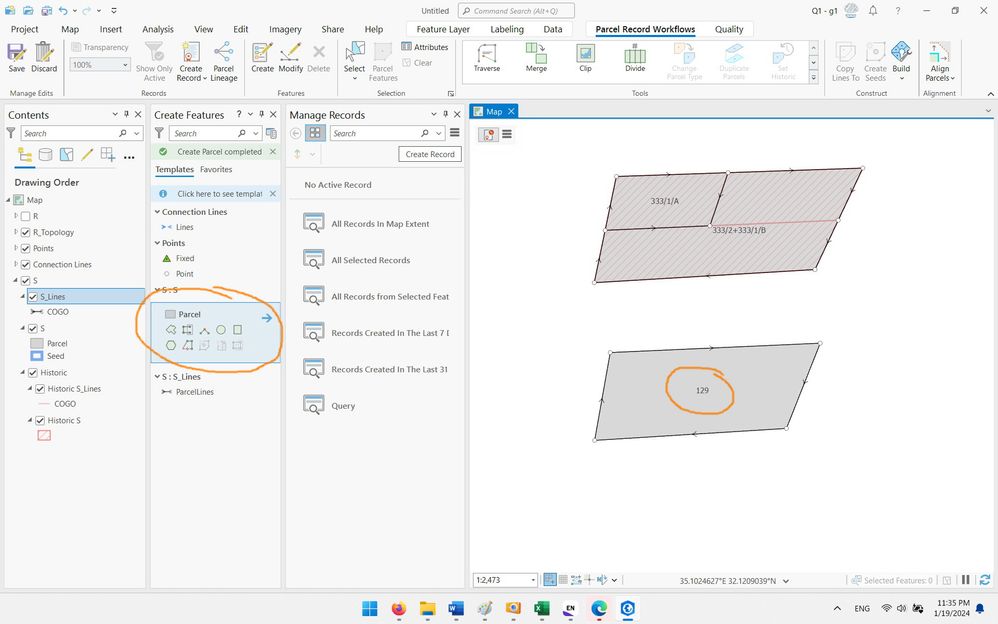Switch Contents to List By Selection
The image size is (998, 624).
[x=66, y=155]
